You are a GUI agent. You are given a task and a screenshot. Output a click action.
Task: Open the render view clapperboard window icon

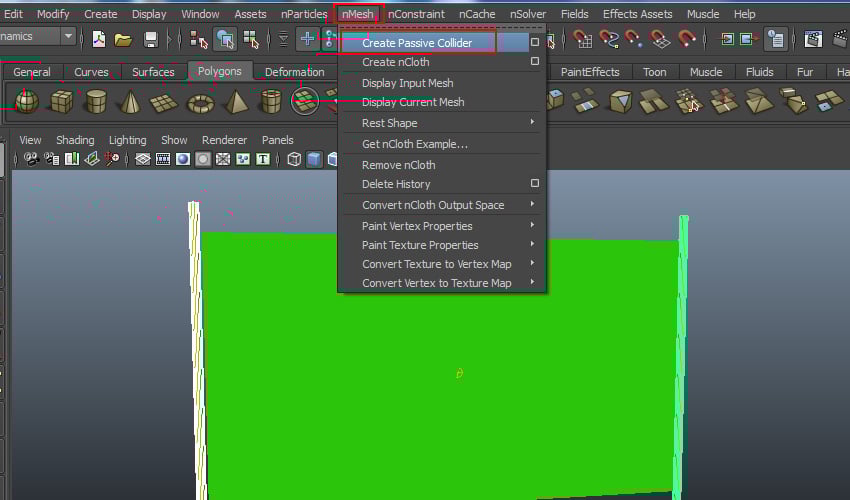point(813,39)
